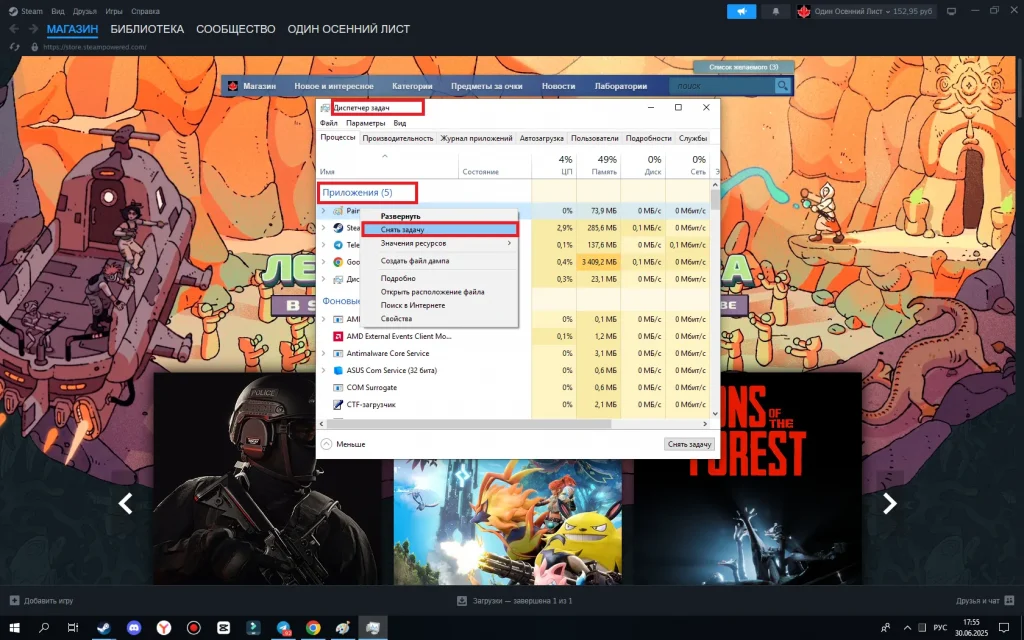Open the red record app on taskbar
1024x640 pixels.
(194, 628)
